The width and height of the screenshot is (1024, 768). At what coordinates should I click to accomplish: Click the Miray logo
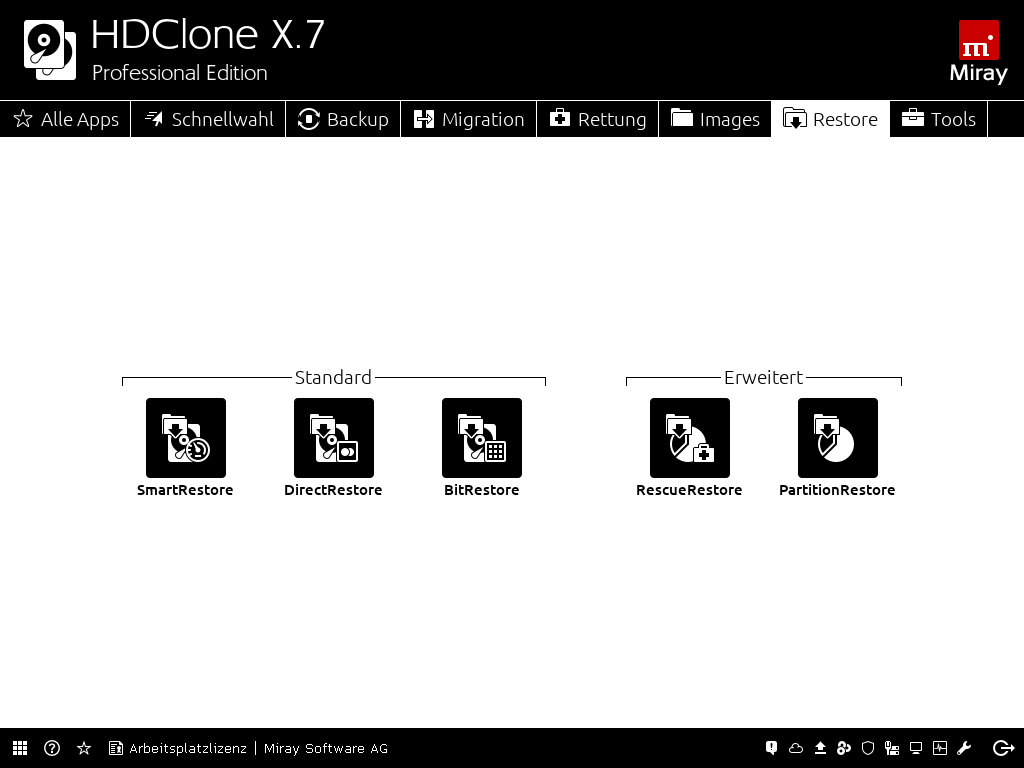978,50
